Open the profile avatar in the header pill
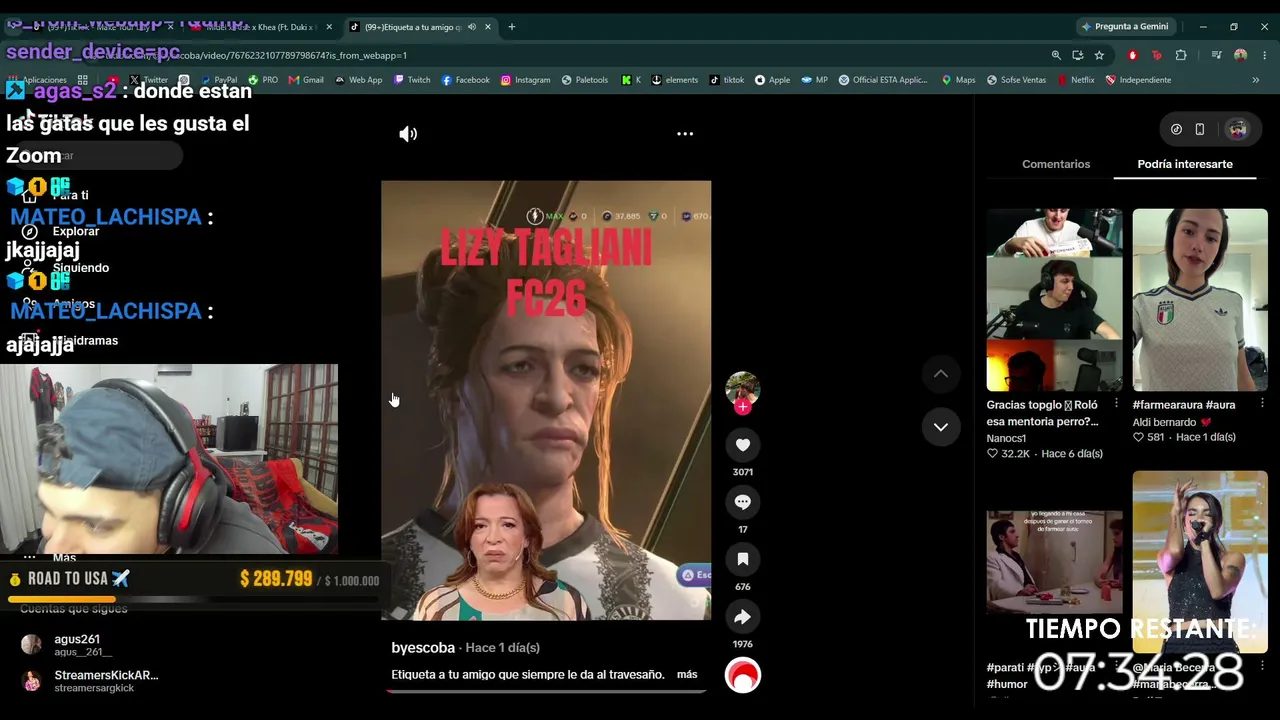1280x720 pixels. coord(1238,129)
